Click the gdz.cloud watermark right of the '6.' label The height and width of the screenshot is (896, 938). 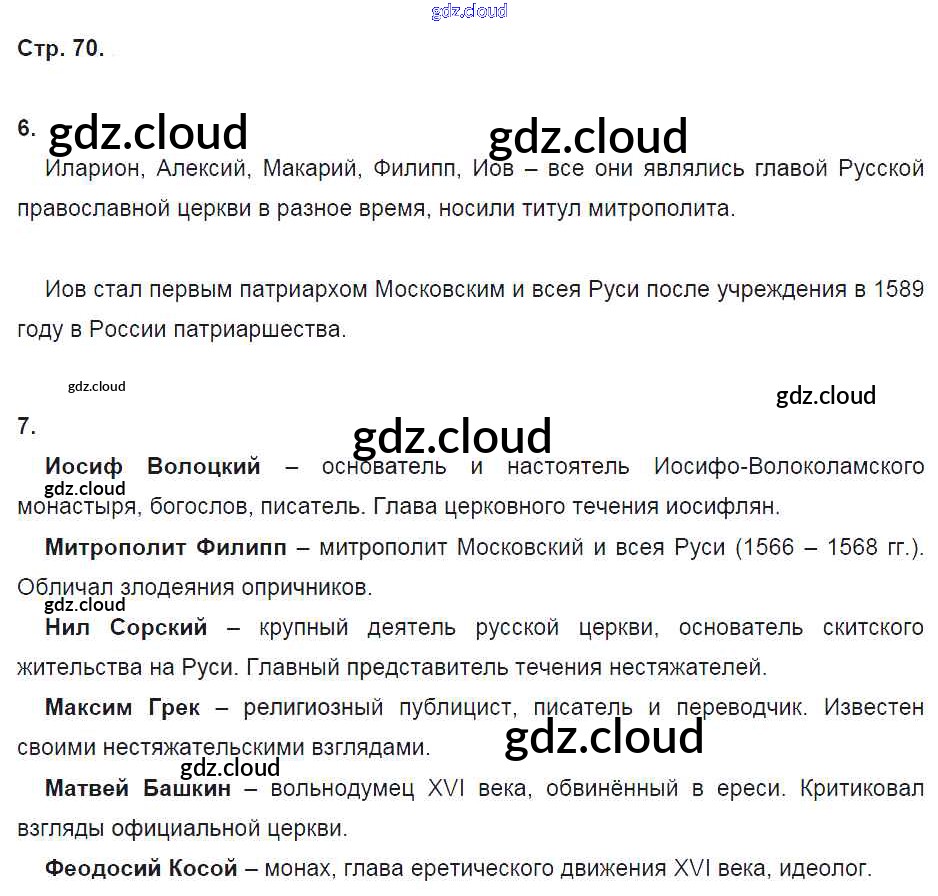click(x=147, y=132)
